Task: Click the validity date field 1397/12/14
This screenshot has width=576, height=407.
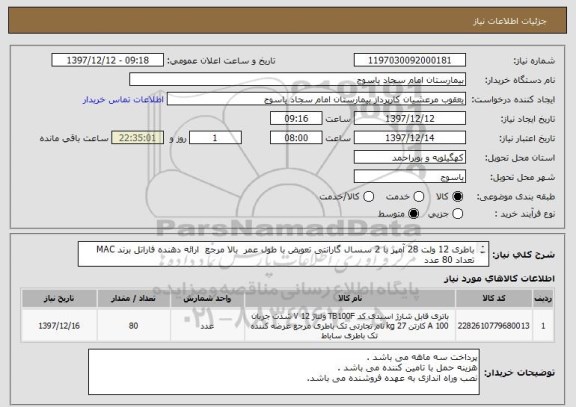Action: (x=410, y=138)
